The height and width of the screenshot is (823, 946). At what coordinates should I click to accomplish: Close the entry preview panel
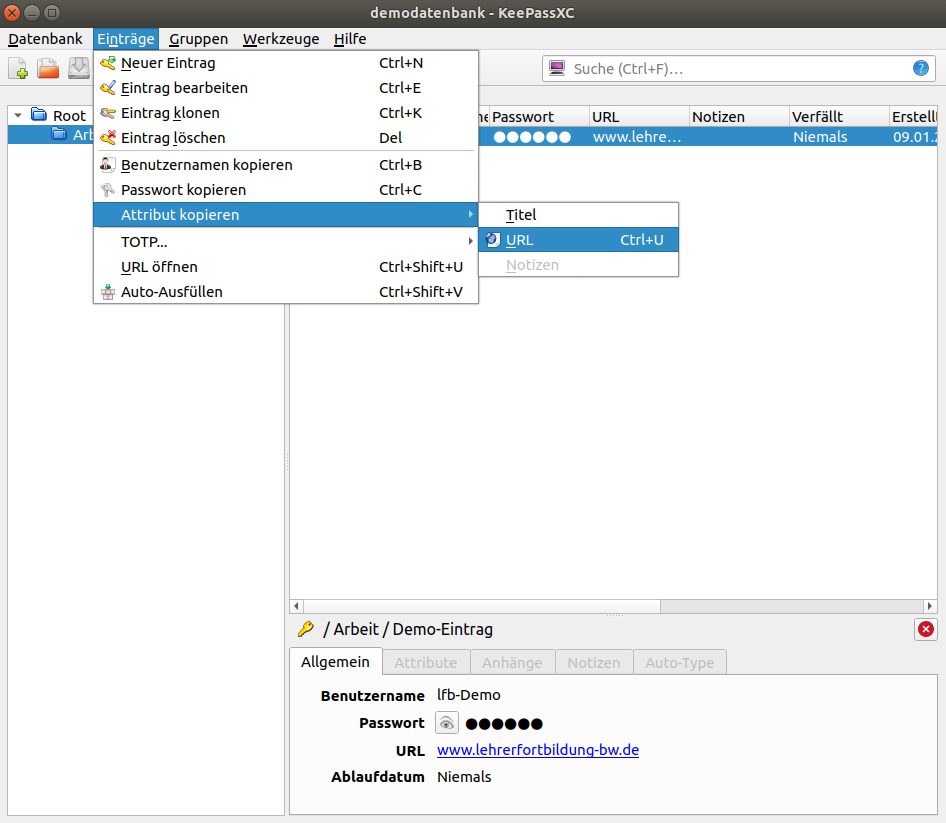926,629
